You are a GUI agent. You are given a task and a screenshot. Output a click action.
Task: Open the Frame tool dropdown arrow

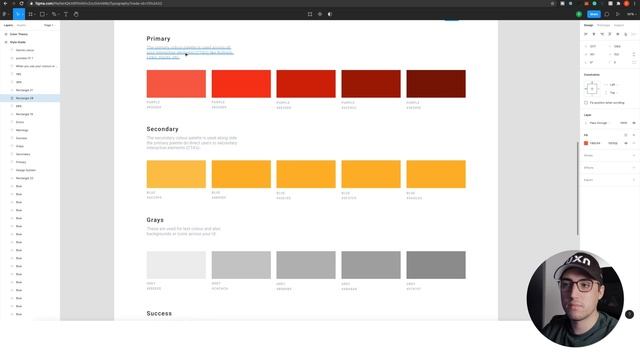coord(35,14)
